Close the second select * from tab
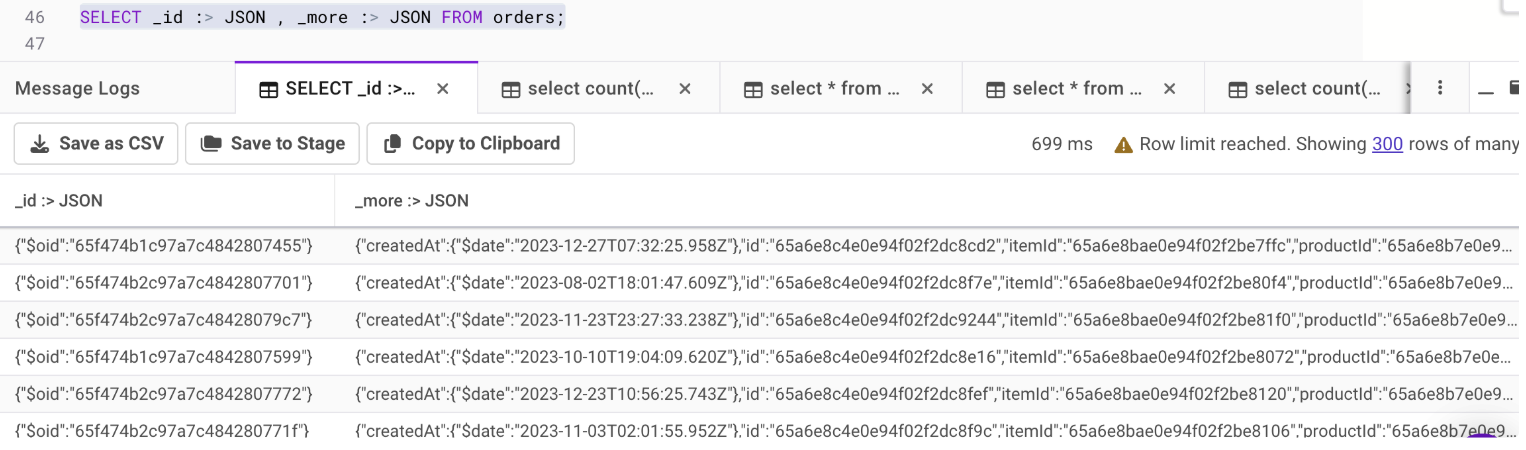This screenshot has width=1526, height=450. pyautogui.click(x=1169, y=89)
